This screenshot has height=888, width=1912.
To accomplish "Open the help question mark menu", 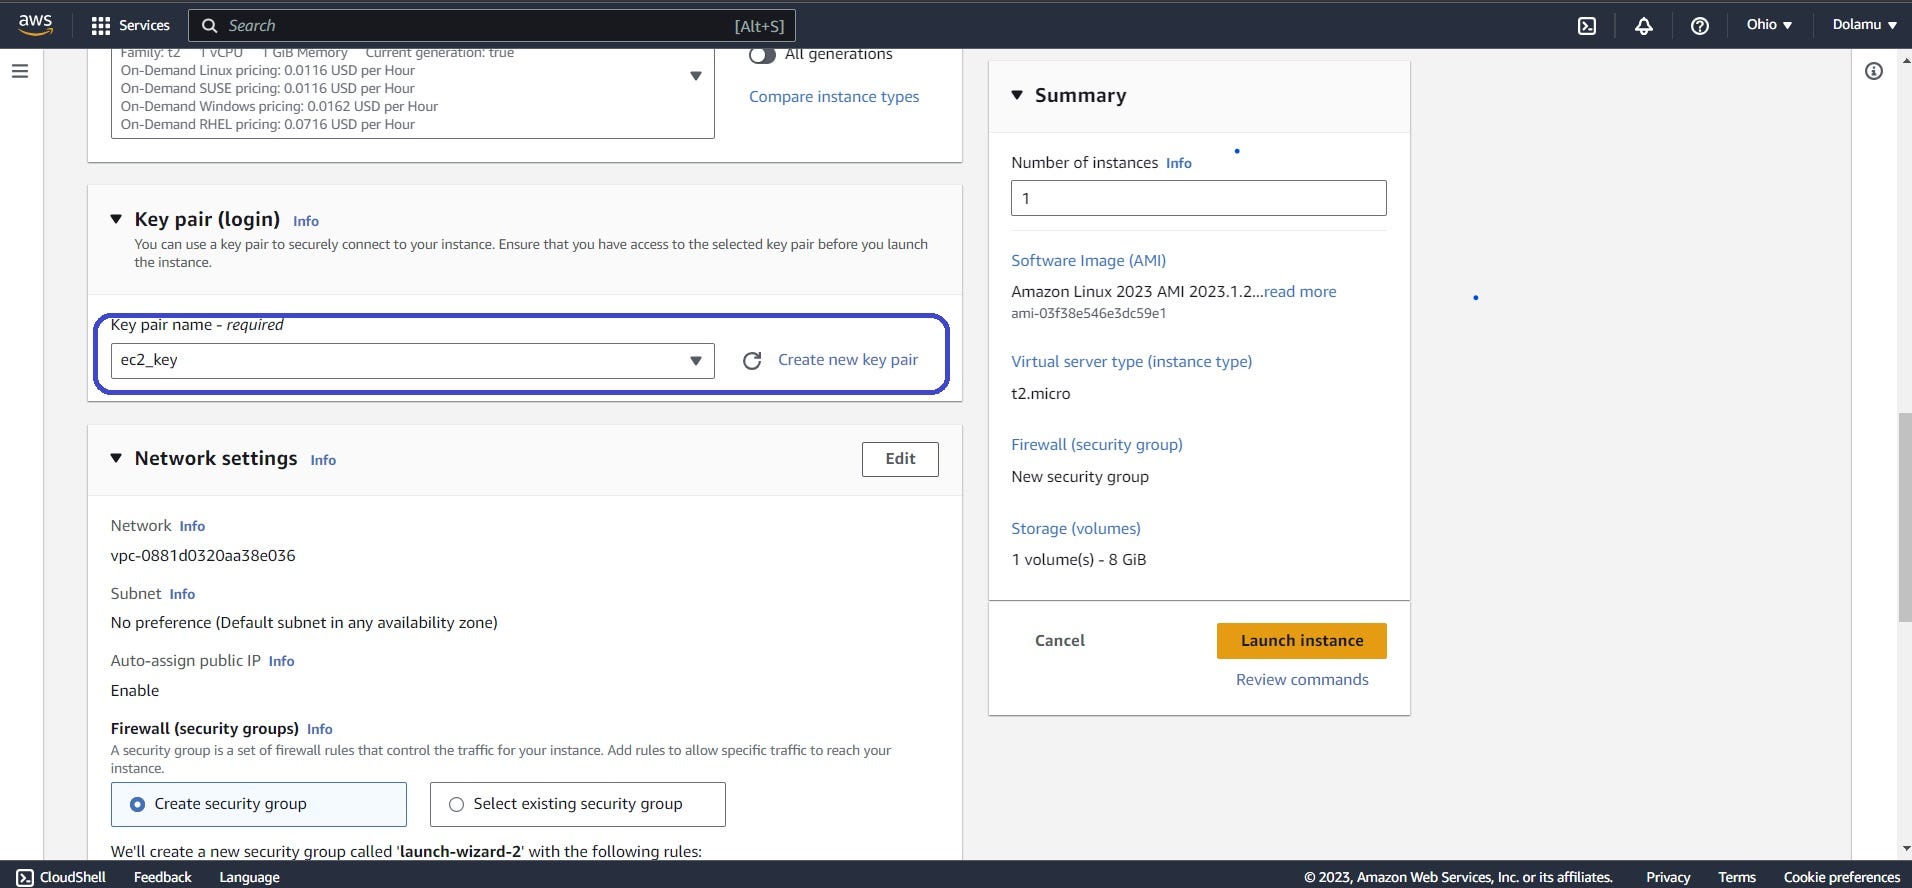I will 1700,26.
